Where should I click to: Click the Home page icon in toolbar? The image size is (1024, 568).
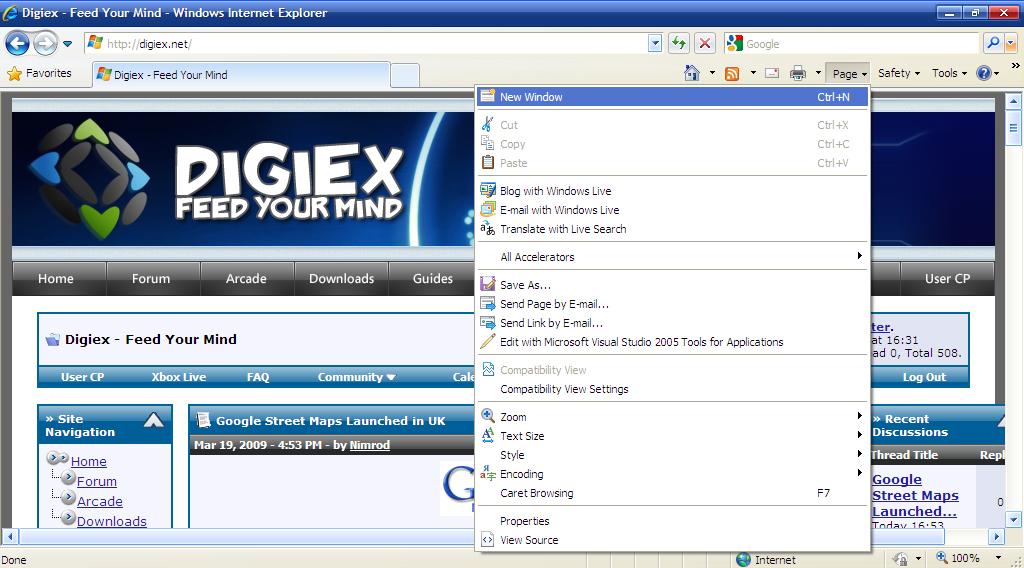pos(692,73)
